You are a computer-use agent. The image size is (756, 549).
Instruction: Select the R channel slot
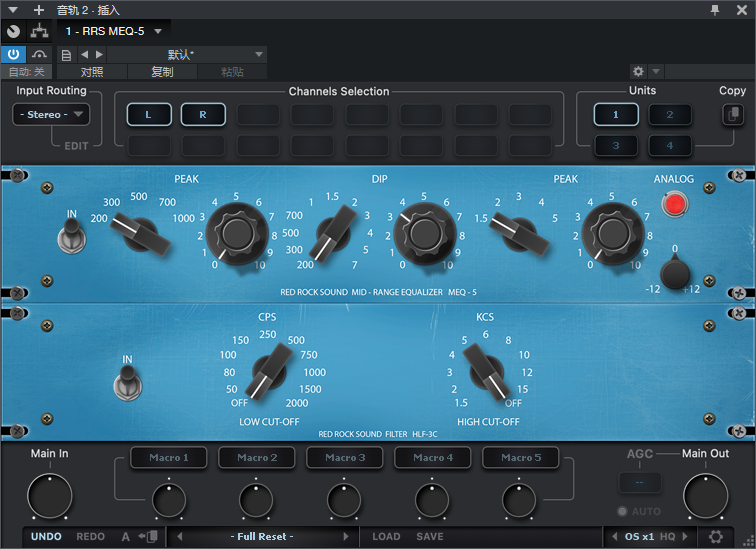pos(203,115)
